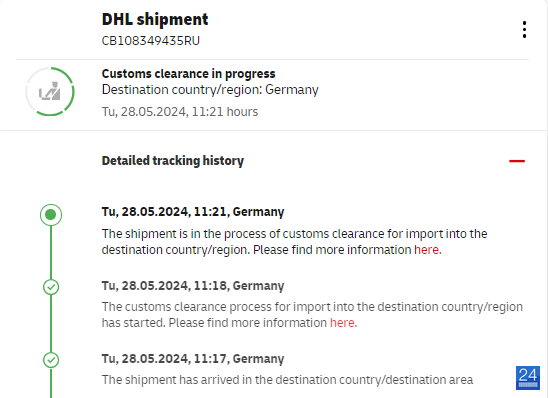Select the 'Tu, 28.05.2024, 11:18, Germany' entry heading

[193, 285]
